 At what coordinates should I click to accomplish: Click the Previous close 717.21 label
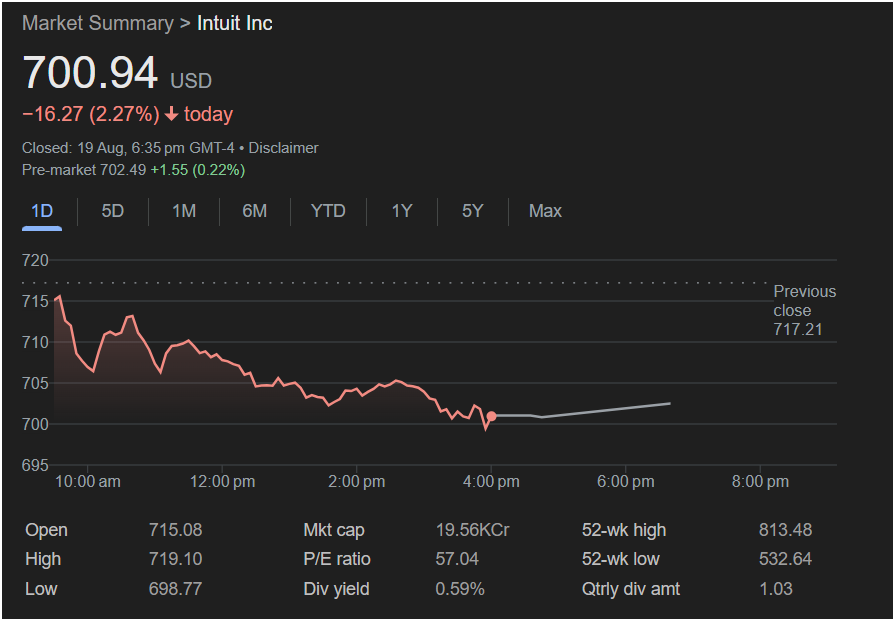(x=804, y=310)
